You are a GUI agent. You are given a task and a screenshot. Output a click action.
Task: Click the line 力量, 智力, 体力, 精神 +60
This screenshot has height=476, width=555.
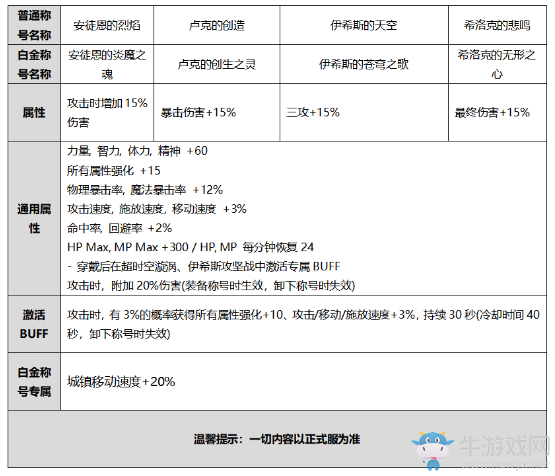137,151
